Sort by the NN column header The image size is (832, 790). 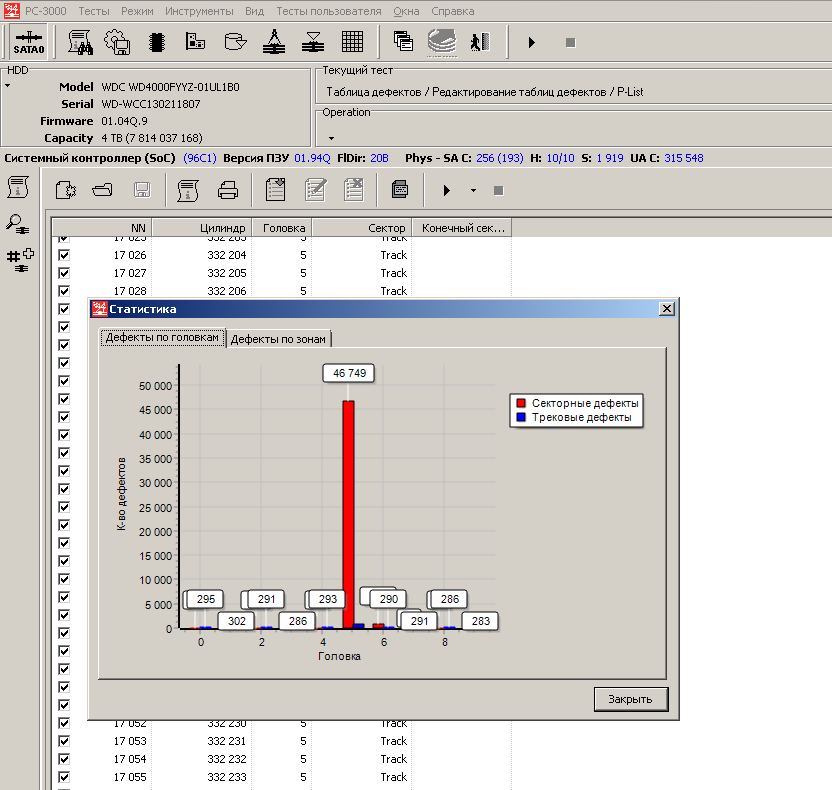click(x=102, y=228)
